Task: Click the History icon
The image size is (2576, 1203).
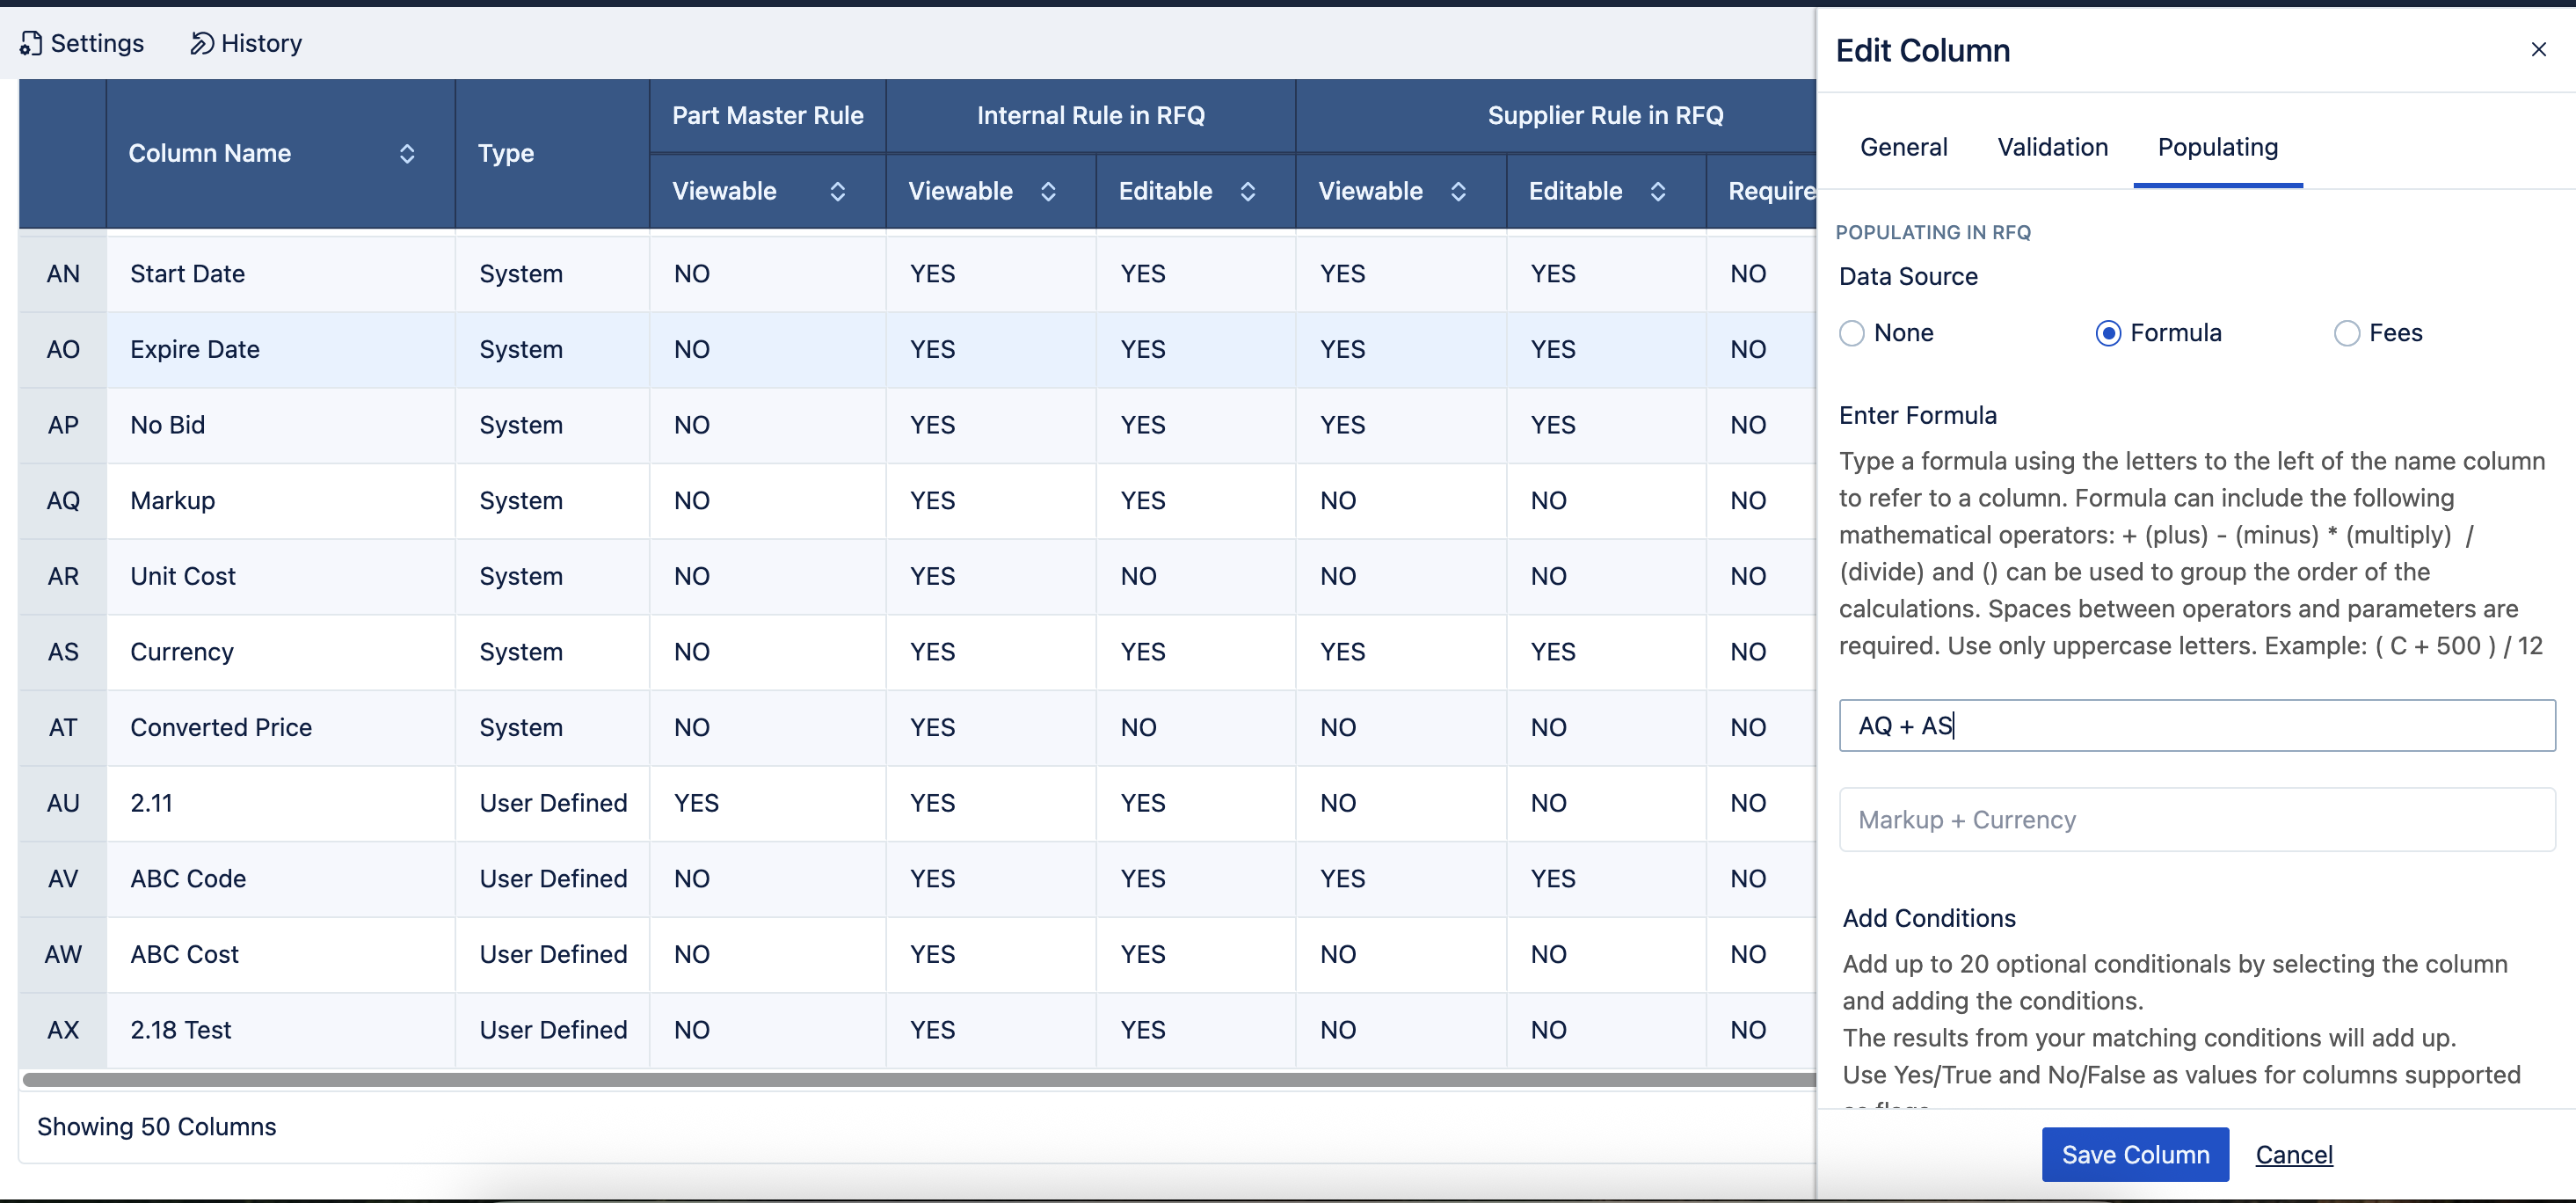Action: tap(201, 43)
